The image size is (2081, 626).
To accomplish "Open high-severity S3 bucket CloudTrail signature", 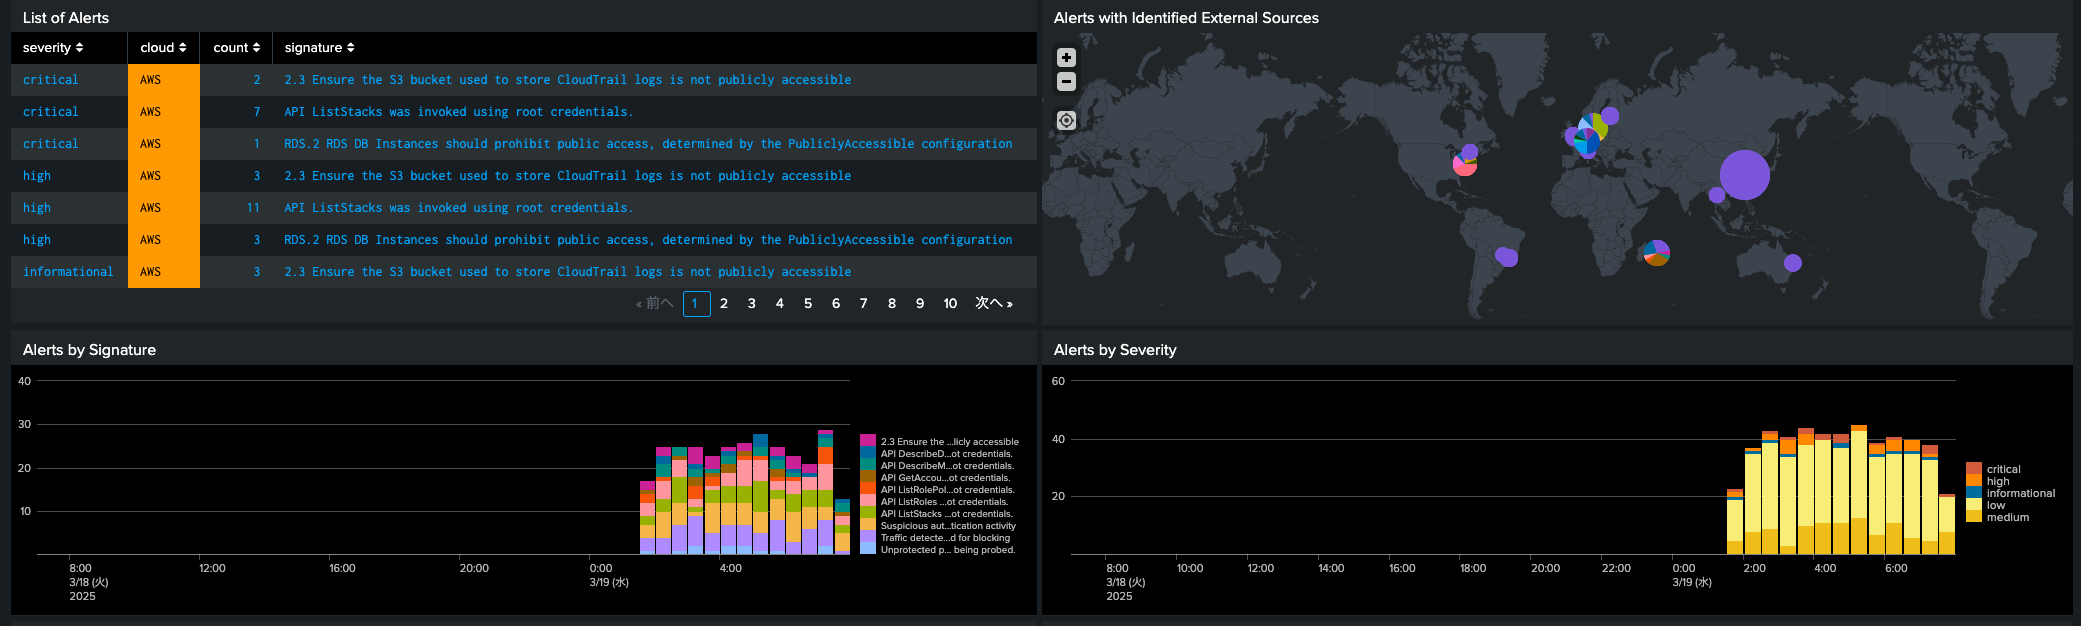I will (567, 176).
